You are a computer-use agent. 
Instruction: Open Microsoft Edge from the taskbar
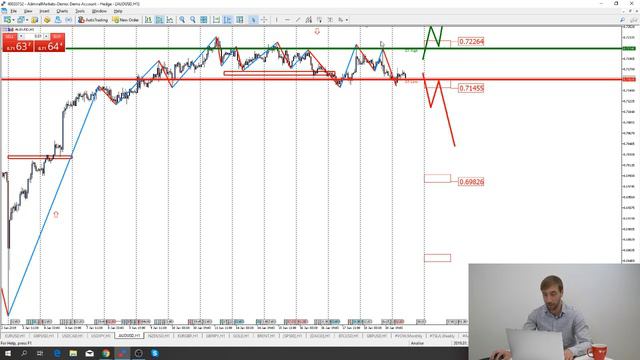pos(57,353)
